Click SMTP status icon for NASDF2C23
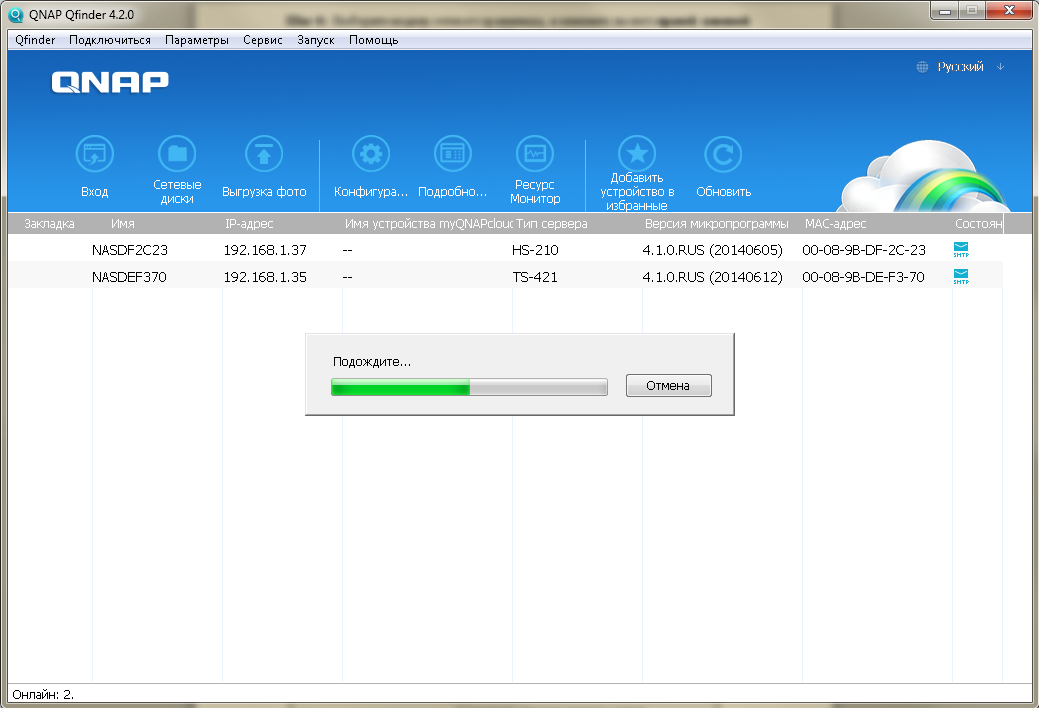Viewport: 1039px width, 708px height. click(x=961, y=250)
